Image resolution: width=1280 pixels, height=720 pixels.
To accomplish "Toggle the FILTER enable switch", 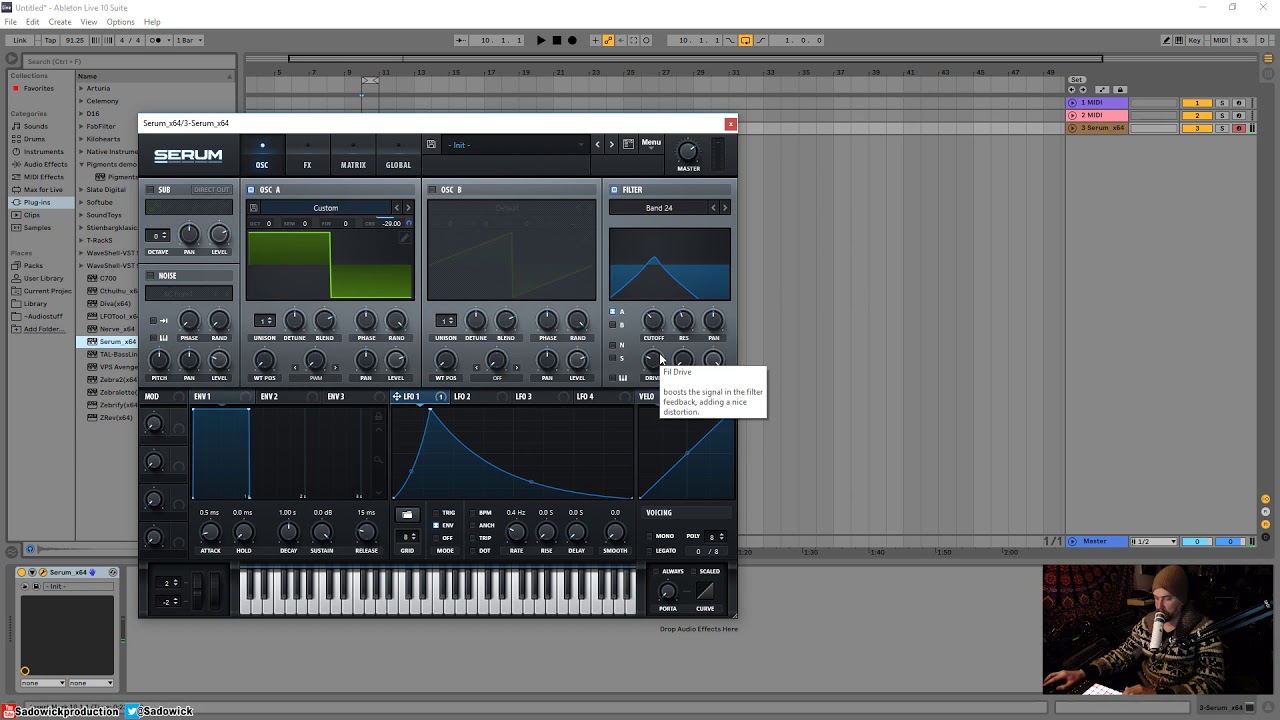I will [614, 190].
